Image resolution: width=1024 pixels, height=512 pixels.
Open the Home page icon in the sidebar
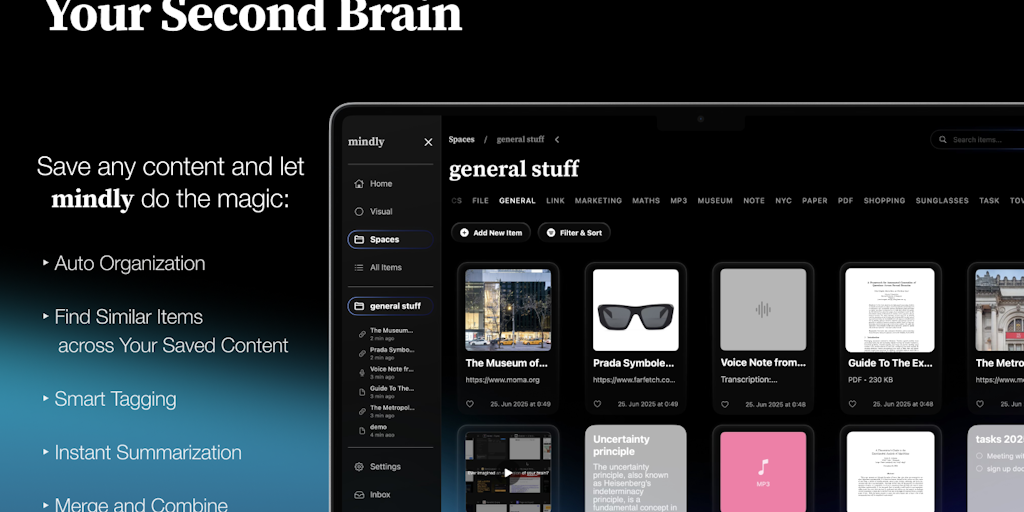click(359, 184)
